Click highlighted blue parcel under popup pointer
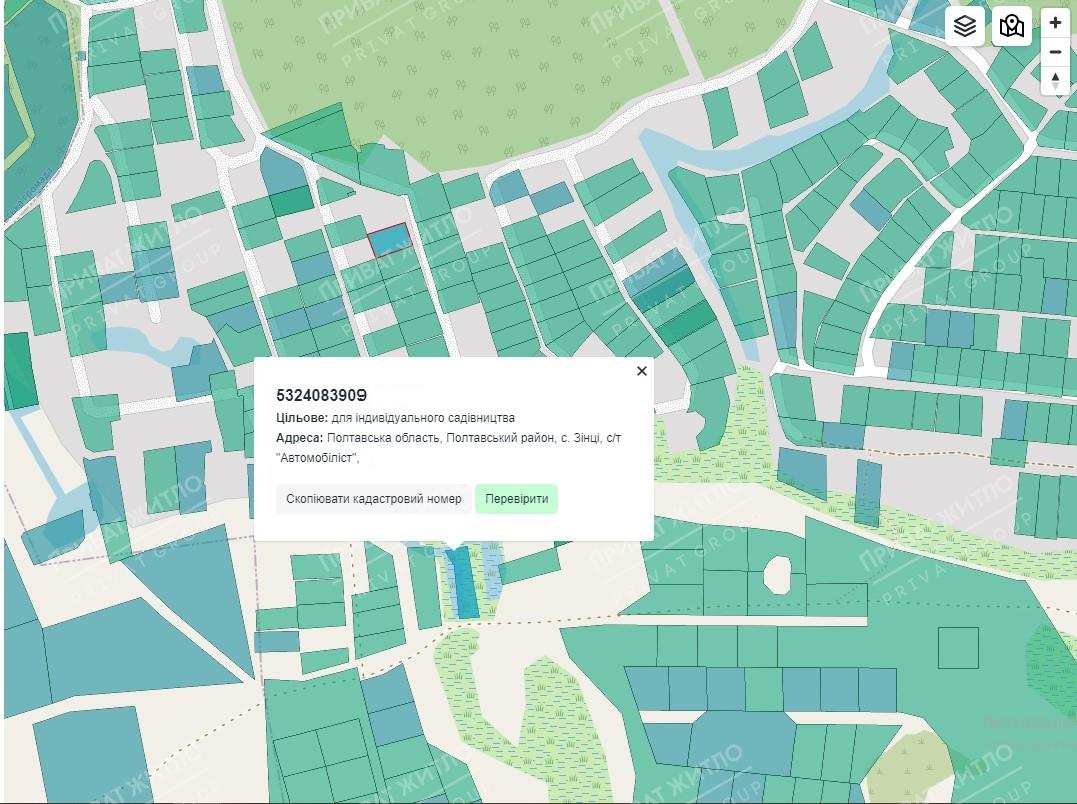The image size is (1077, 804). 464,585
